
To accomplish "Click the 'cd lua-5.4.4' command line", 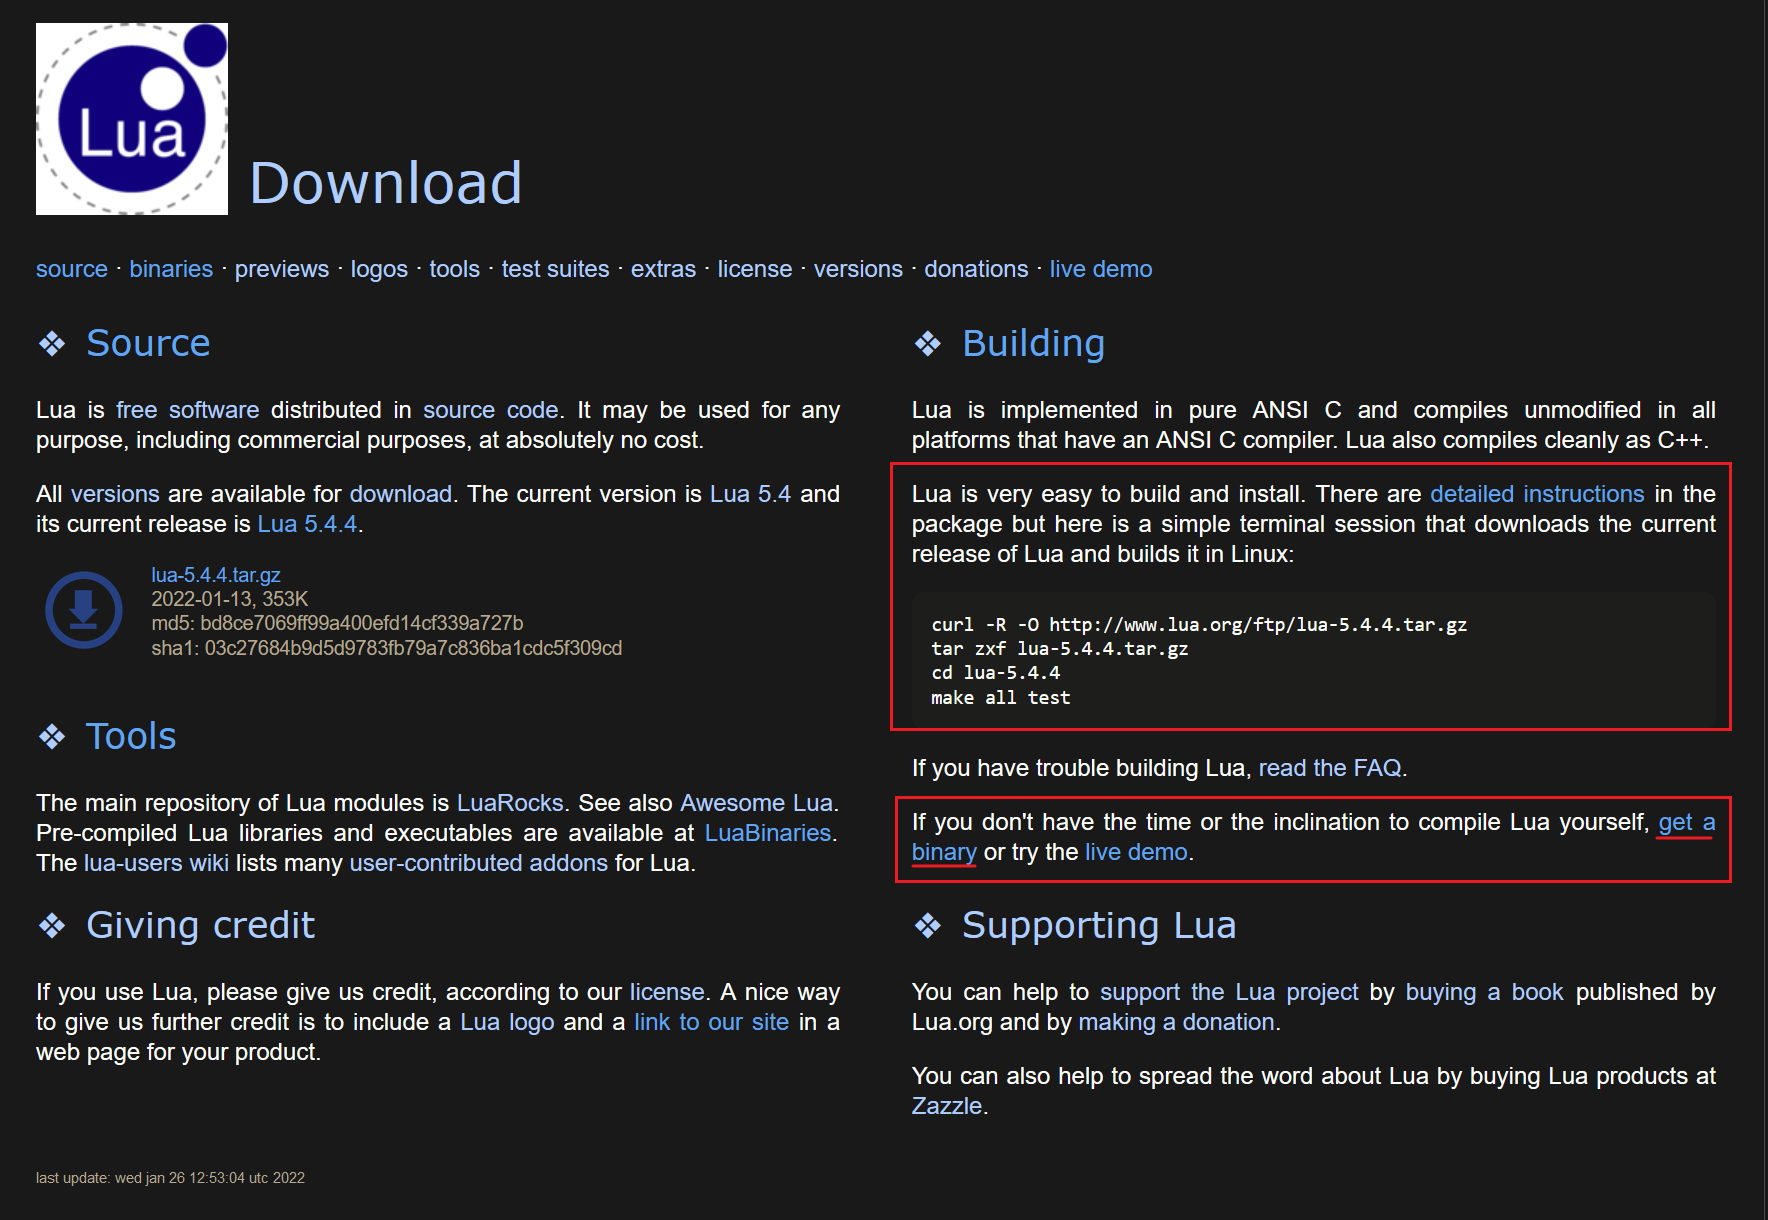I will [x=995, y=673].
